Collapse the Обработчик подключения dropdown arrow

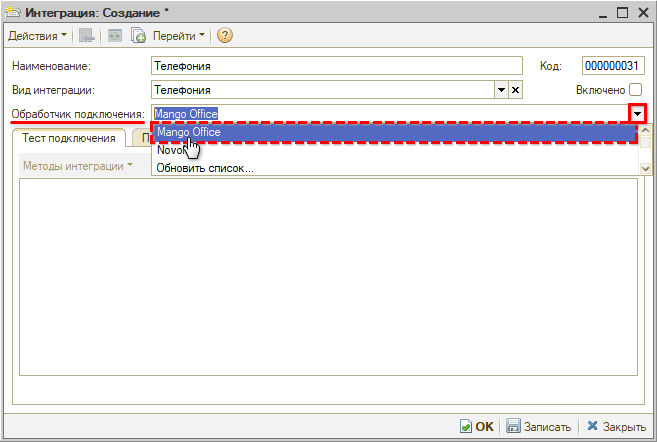[x=636, y=114]
